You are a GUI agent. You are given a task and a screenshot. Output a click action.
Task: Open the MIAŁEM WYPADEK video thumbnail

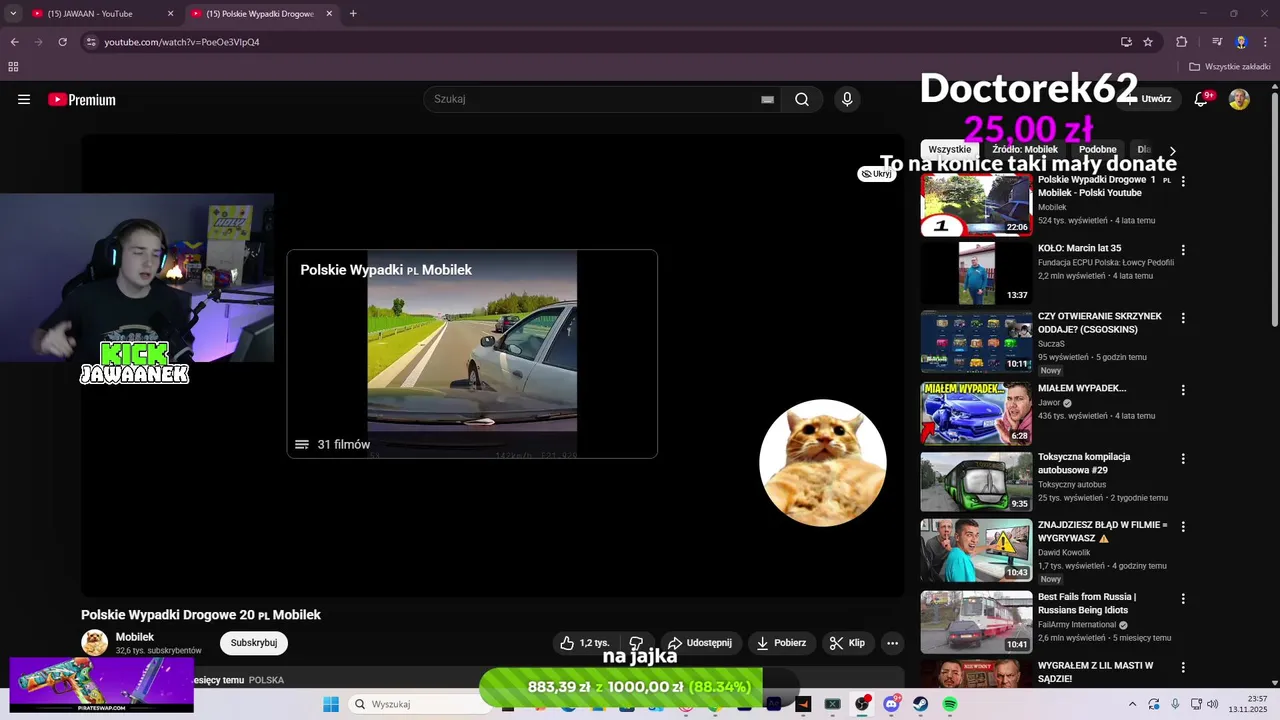(x=976, y=412)
